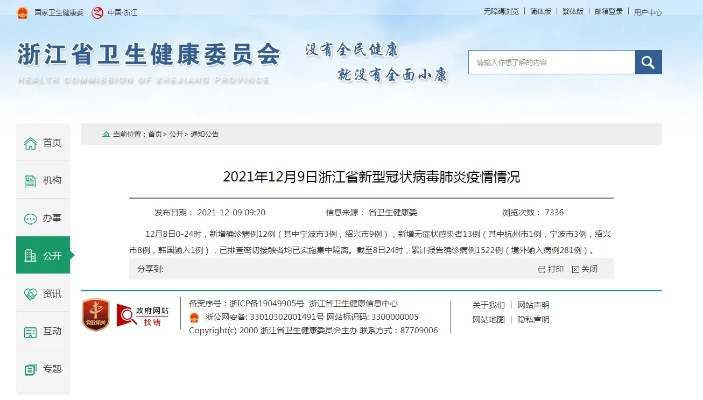Screen dimensions: 703x400
Task: Open the 互动 sidebar item
Action: (43, 331)
